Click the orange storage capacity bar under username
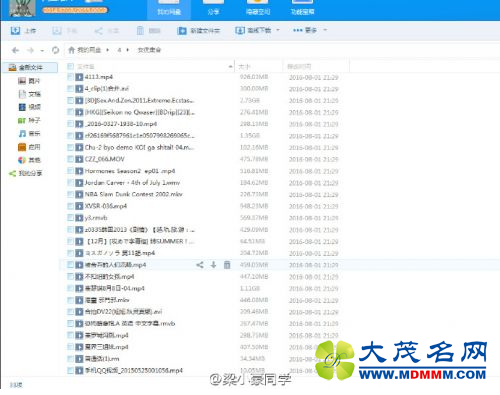500x395 pixels. pyautogui.click(x=75, y=10)
